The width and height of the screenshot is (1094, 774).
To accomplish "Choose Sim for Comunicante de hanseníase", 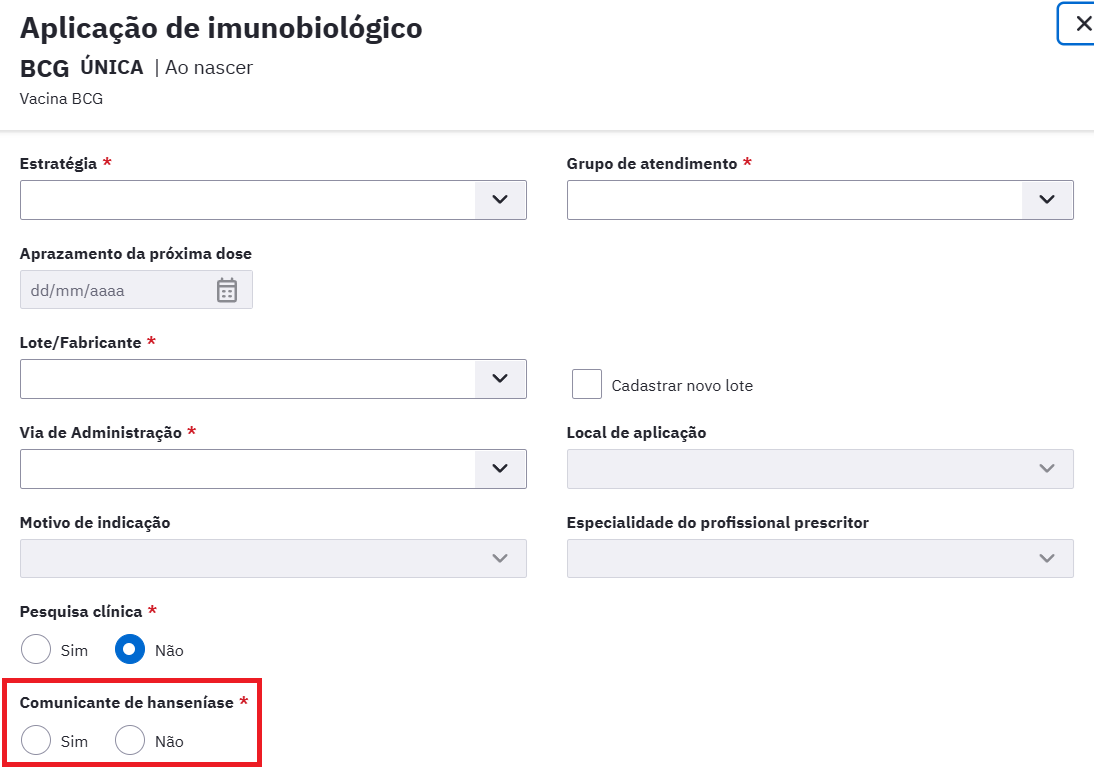I will click(36, 741).
